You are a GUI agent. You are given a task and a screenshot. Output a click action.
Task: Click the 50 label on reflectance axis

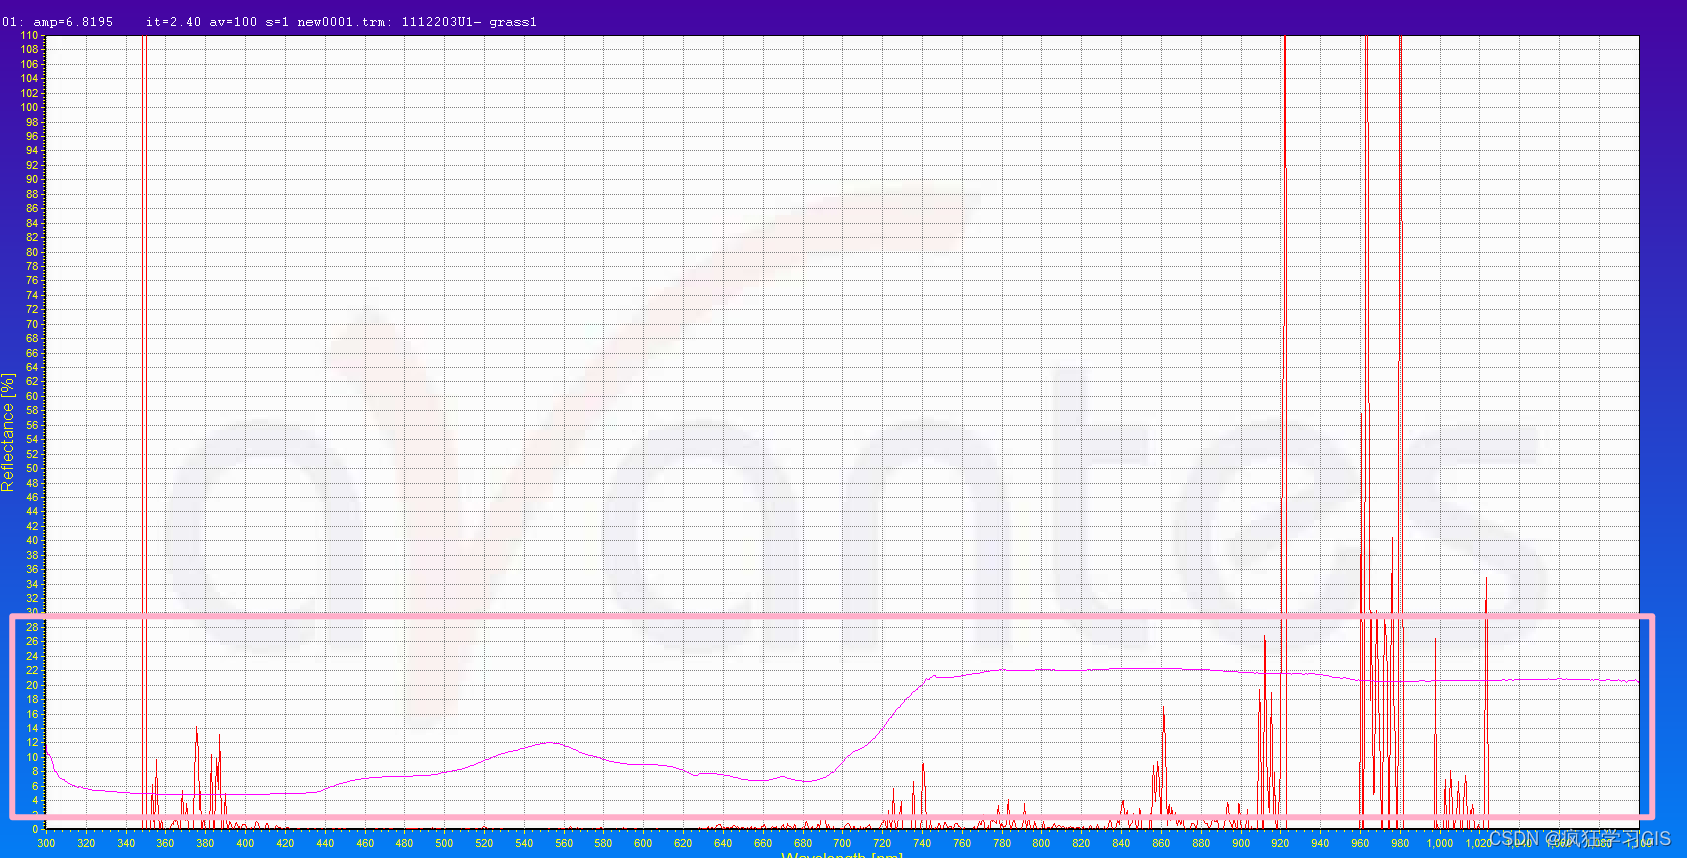[32, 468]
